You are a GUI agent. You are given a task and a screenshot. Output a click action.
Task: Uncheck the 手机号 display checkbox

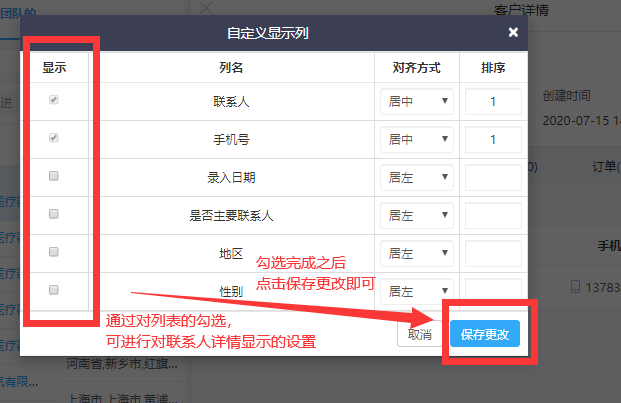tap(53, 138)
